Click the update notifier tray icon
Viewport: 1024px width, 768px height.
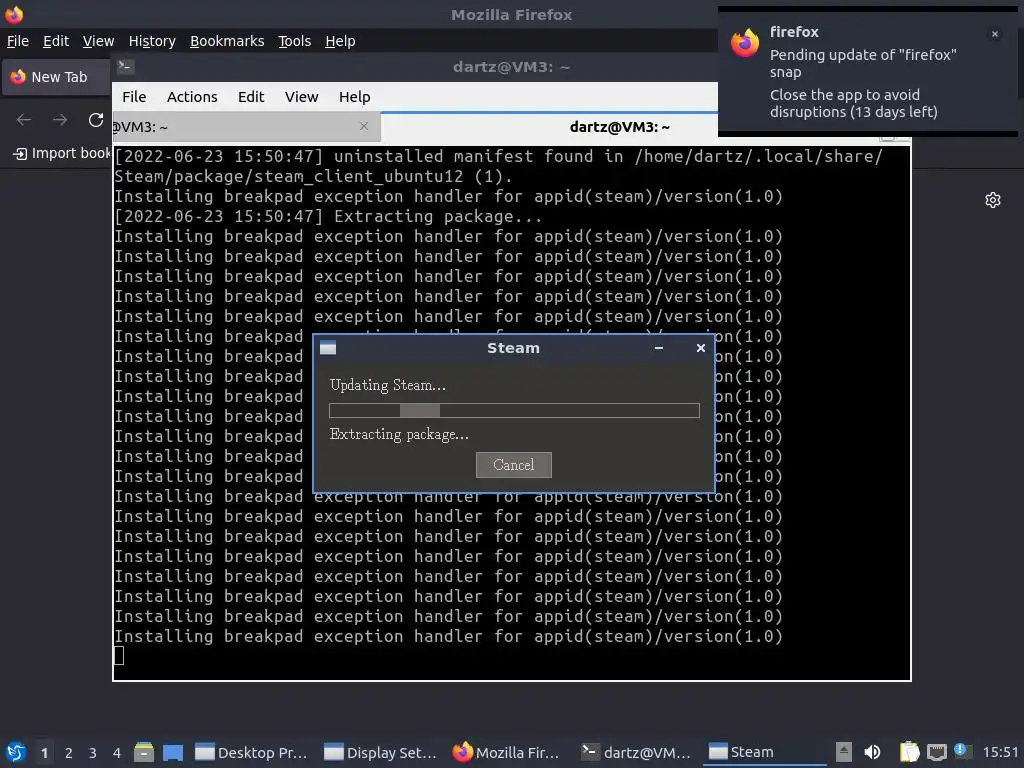tap(963, 751)
